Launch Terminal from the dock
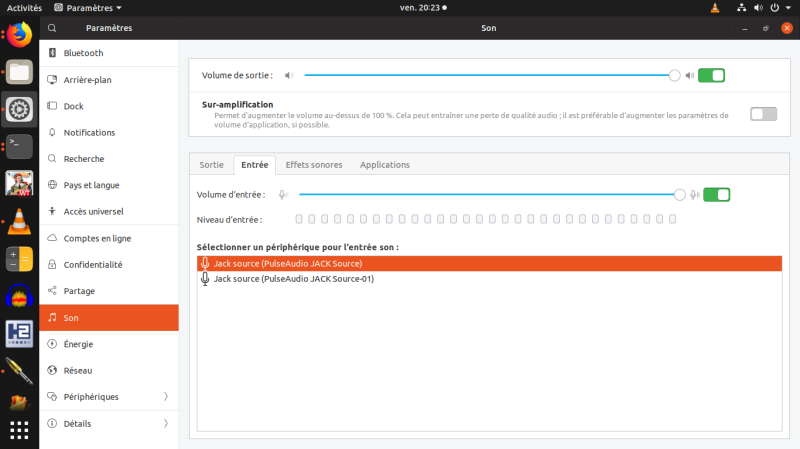 point(19,146)
